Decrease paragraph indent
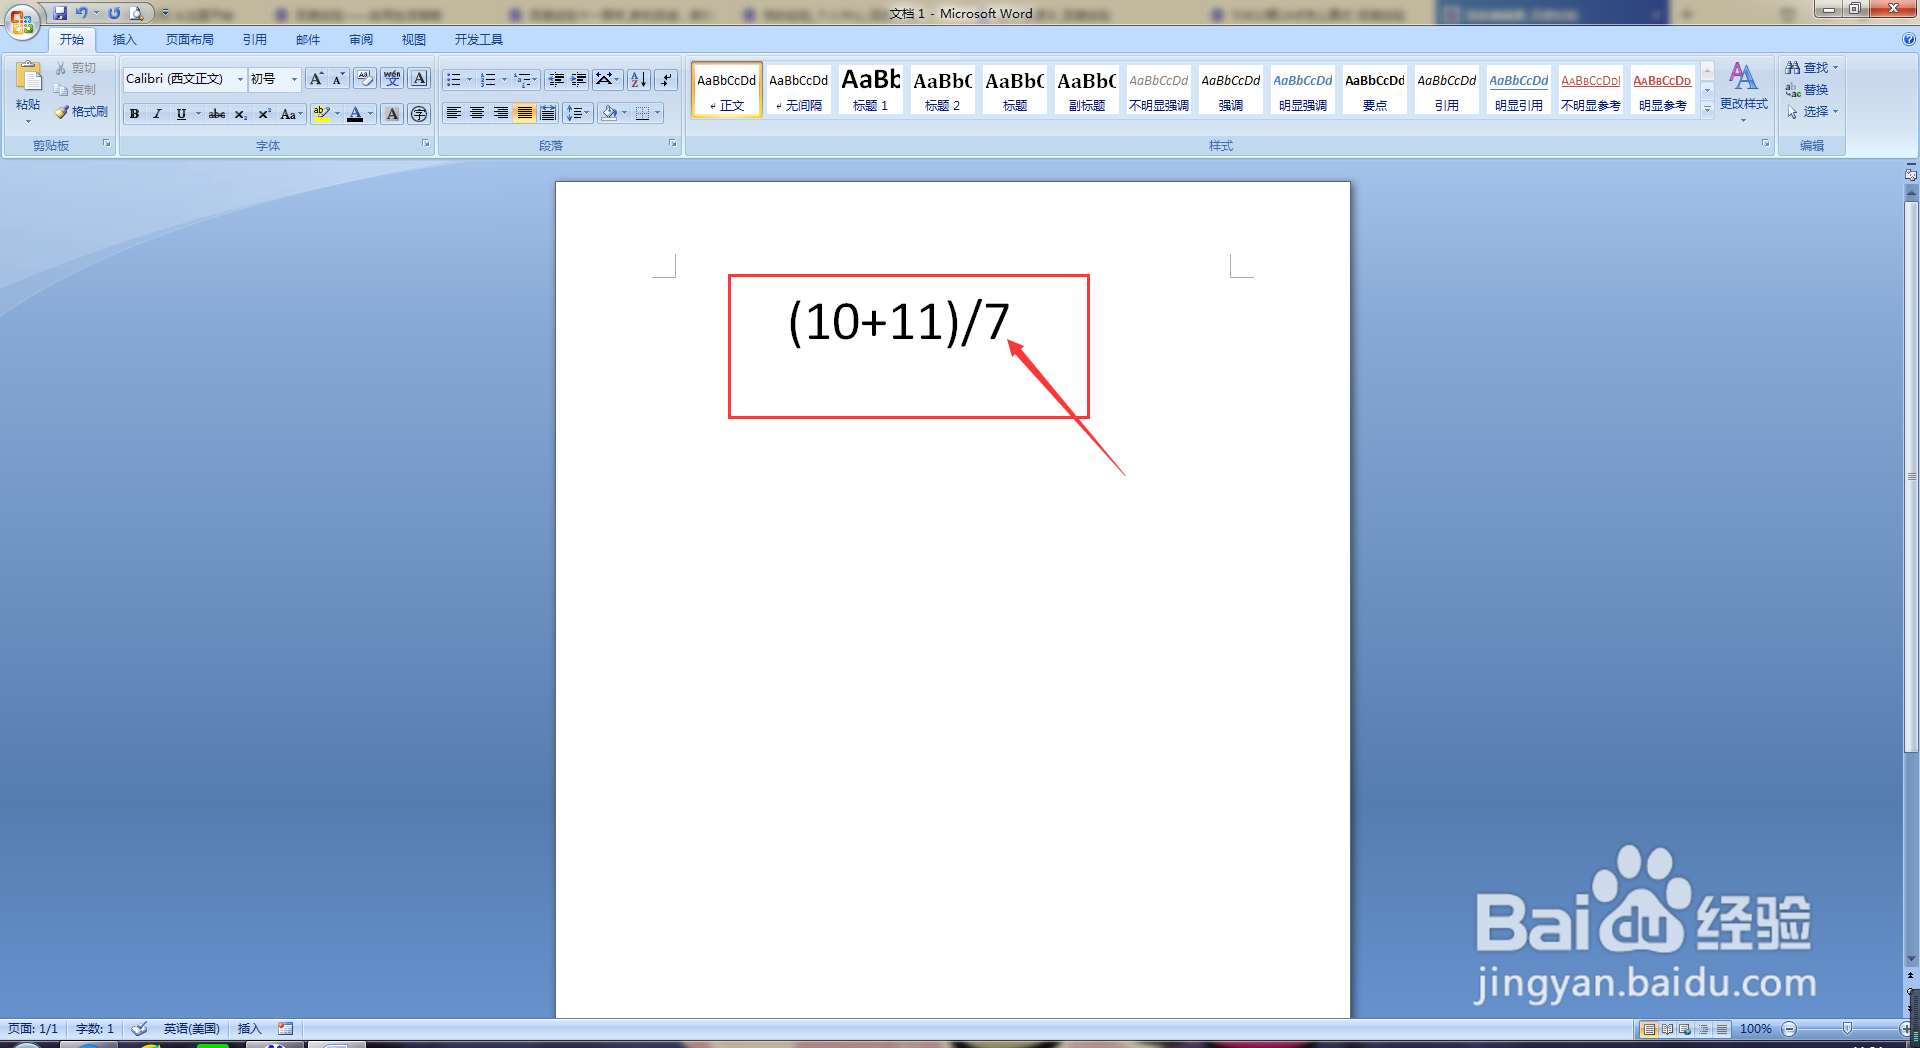1920x1048 pixels. point(556,79)
